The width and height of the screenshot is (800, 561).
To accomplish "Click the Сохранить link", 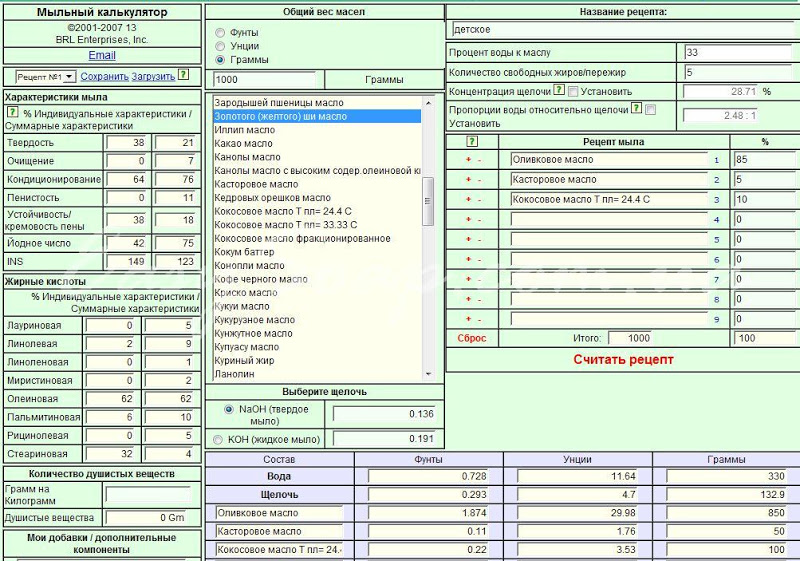I will [105, 76].
